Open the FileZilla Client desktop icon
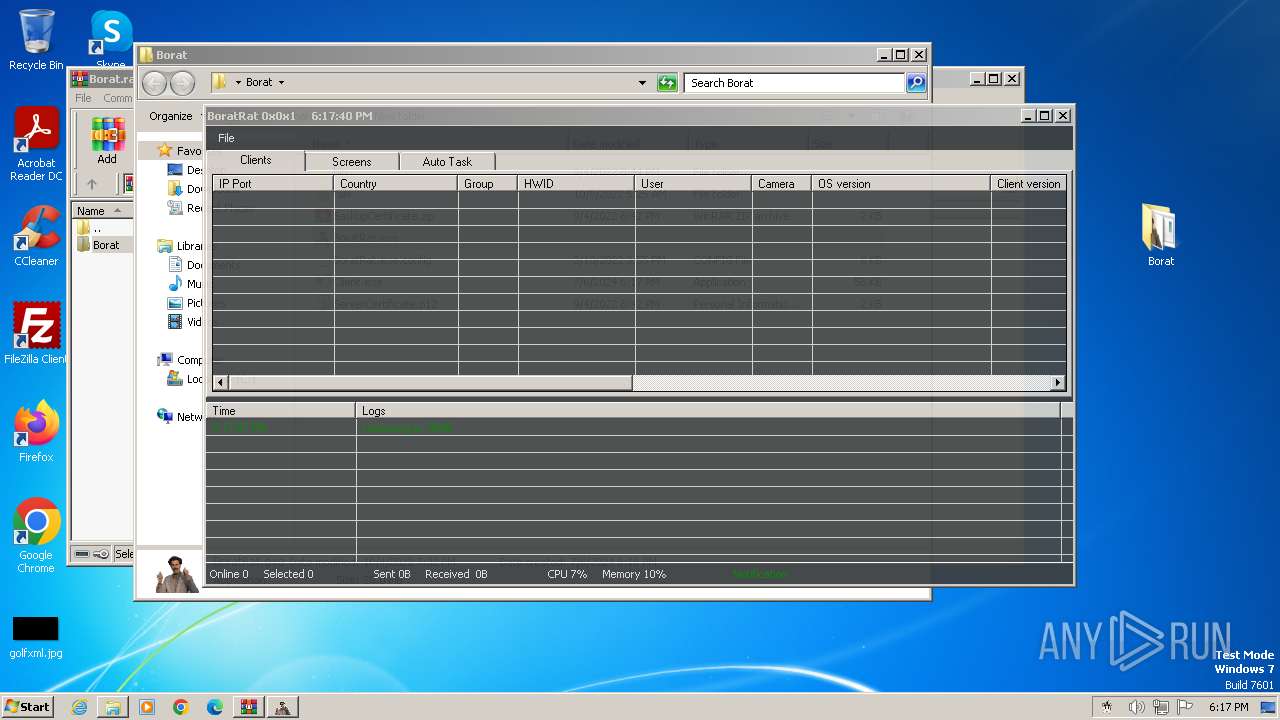1280x720 pixels. 36,334
